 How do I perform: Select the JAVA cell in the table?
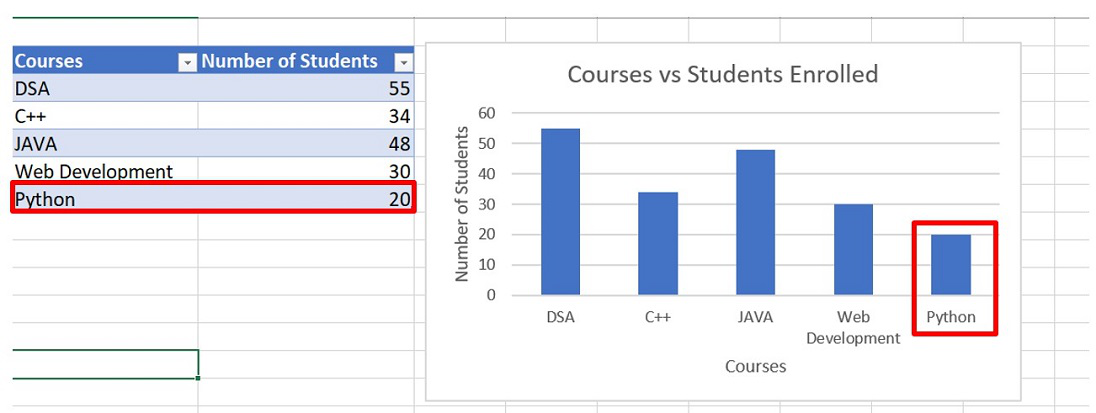pyautogui.click(x=100, y=143)
